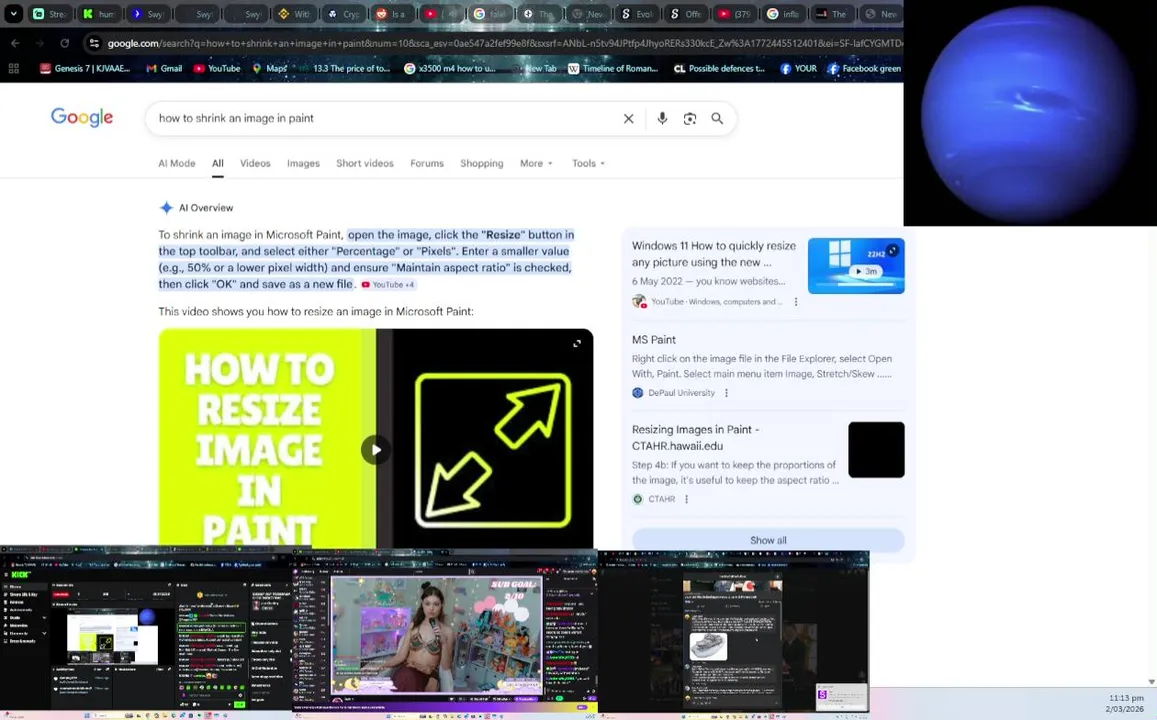Click the Google logo
Screen dimensions: 1157x720
point(82,117)
